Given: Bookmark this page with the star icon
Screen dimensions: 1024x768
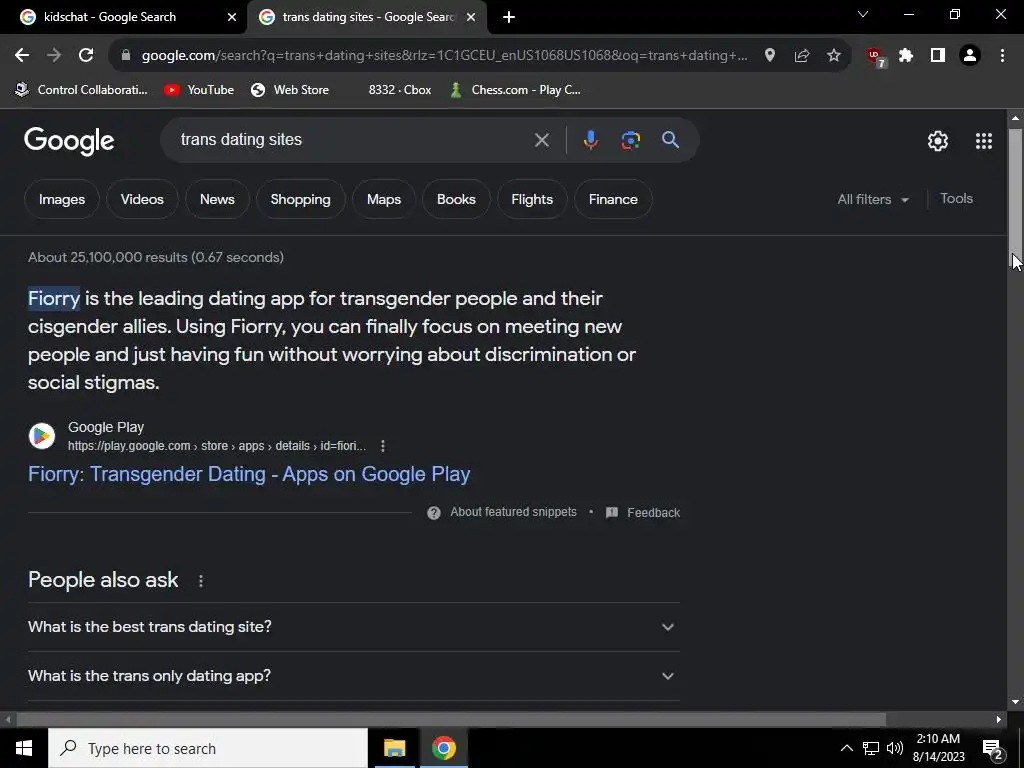Looking at the screenshot, I should pos(834,56).
